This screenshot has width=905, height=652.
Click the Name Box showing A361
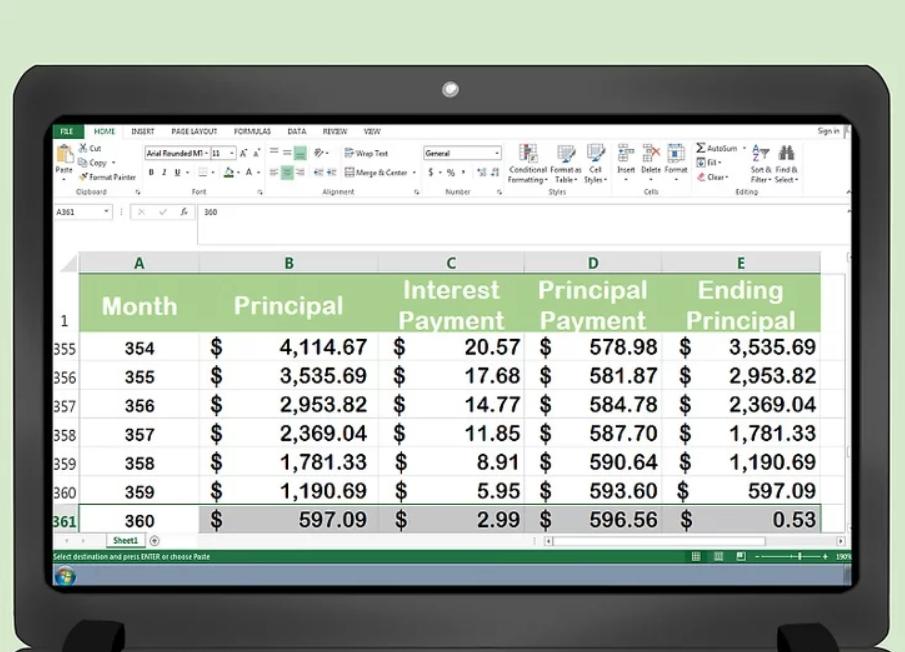point(82,212)
